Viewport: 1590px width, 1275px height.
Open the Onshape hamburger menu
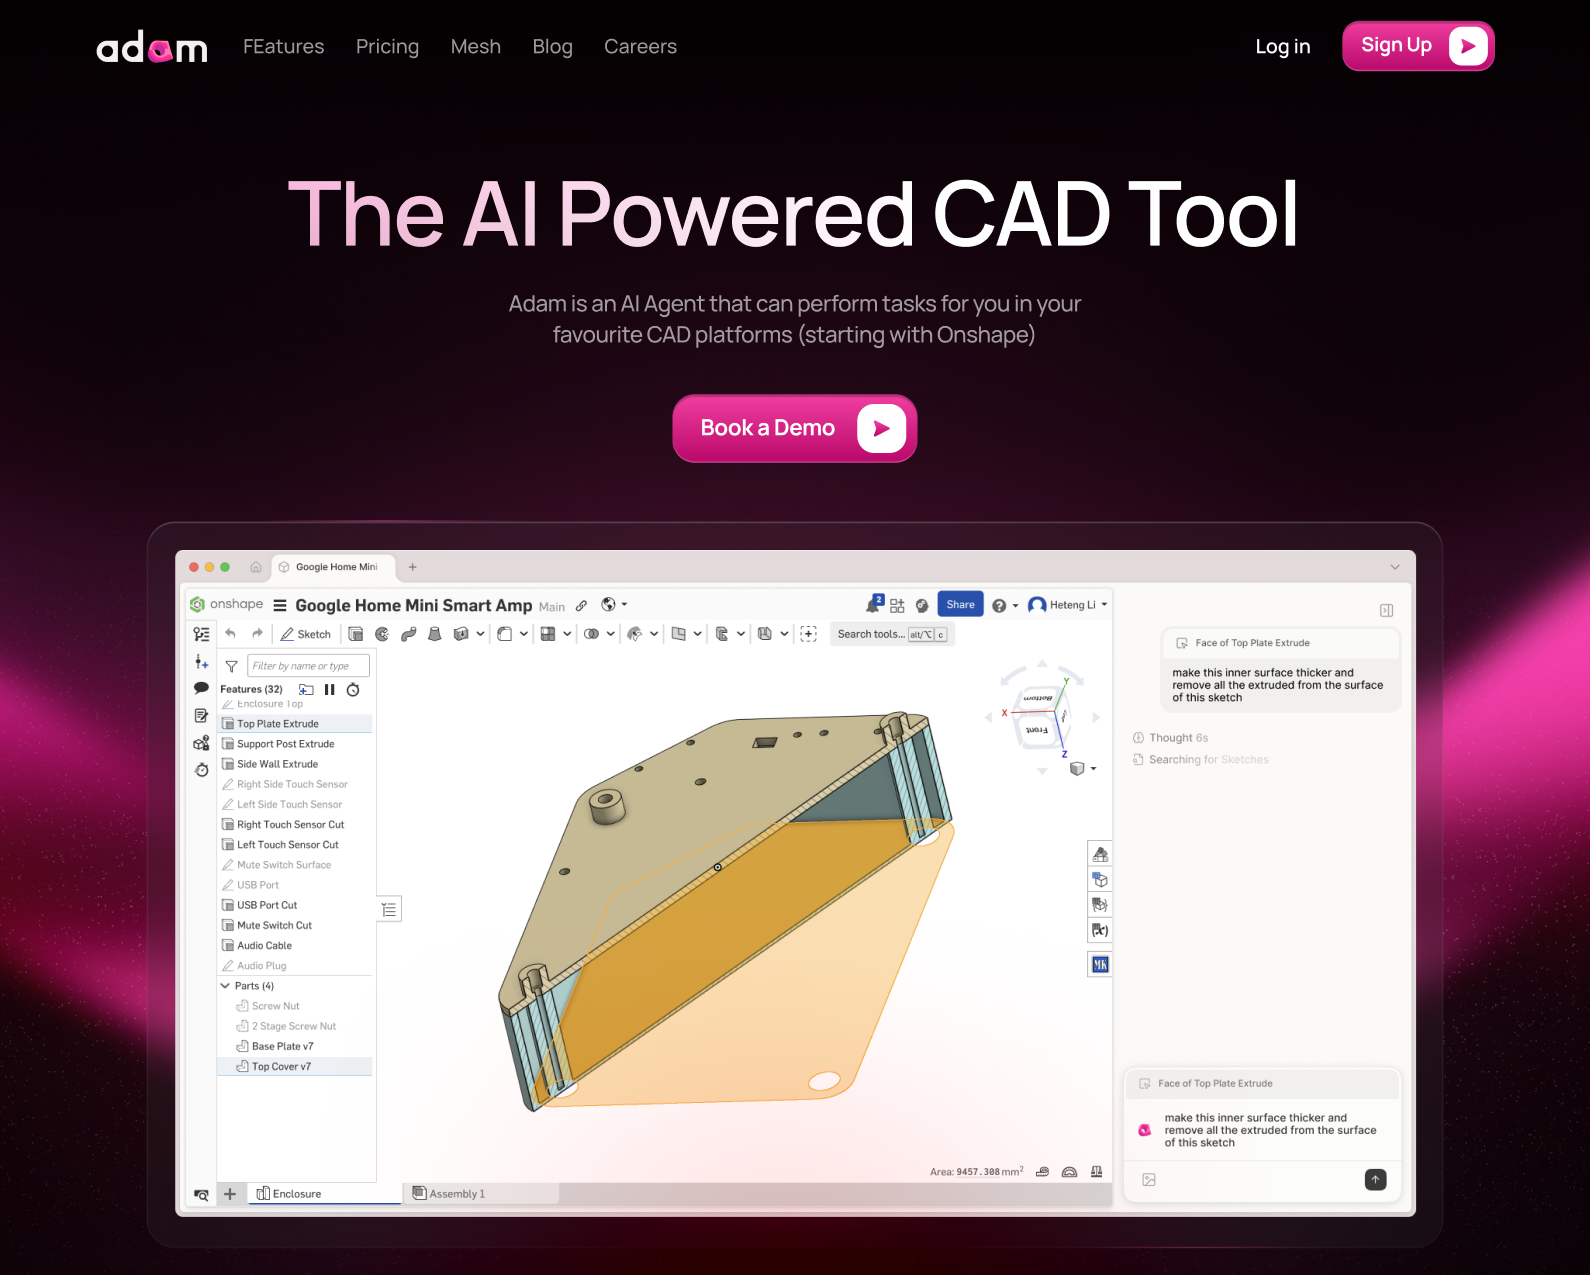(280, 605)
